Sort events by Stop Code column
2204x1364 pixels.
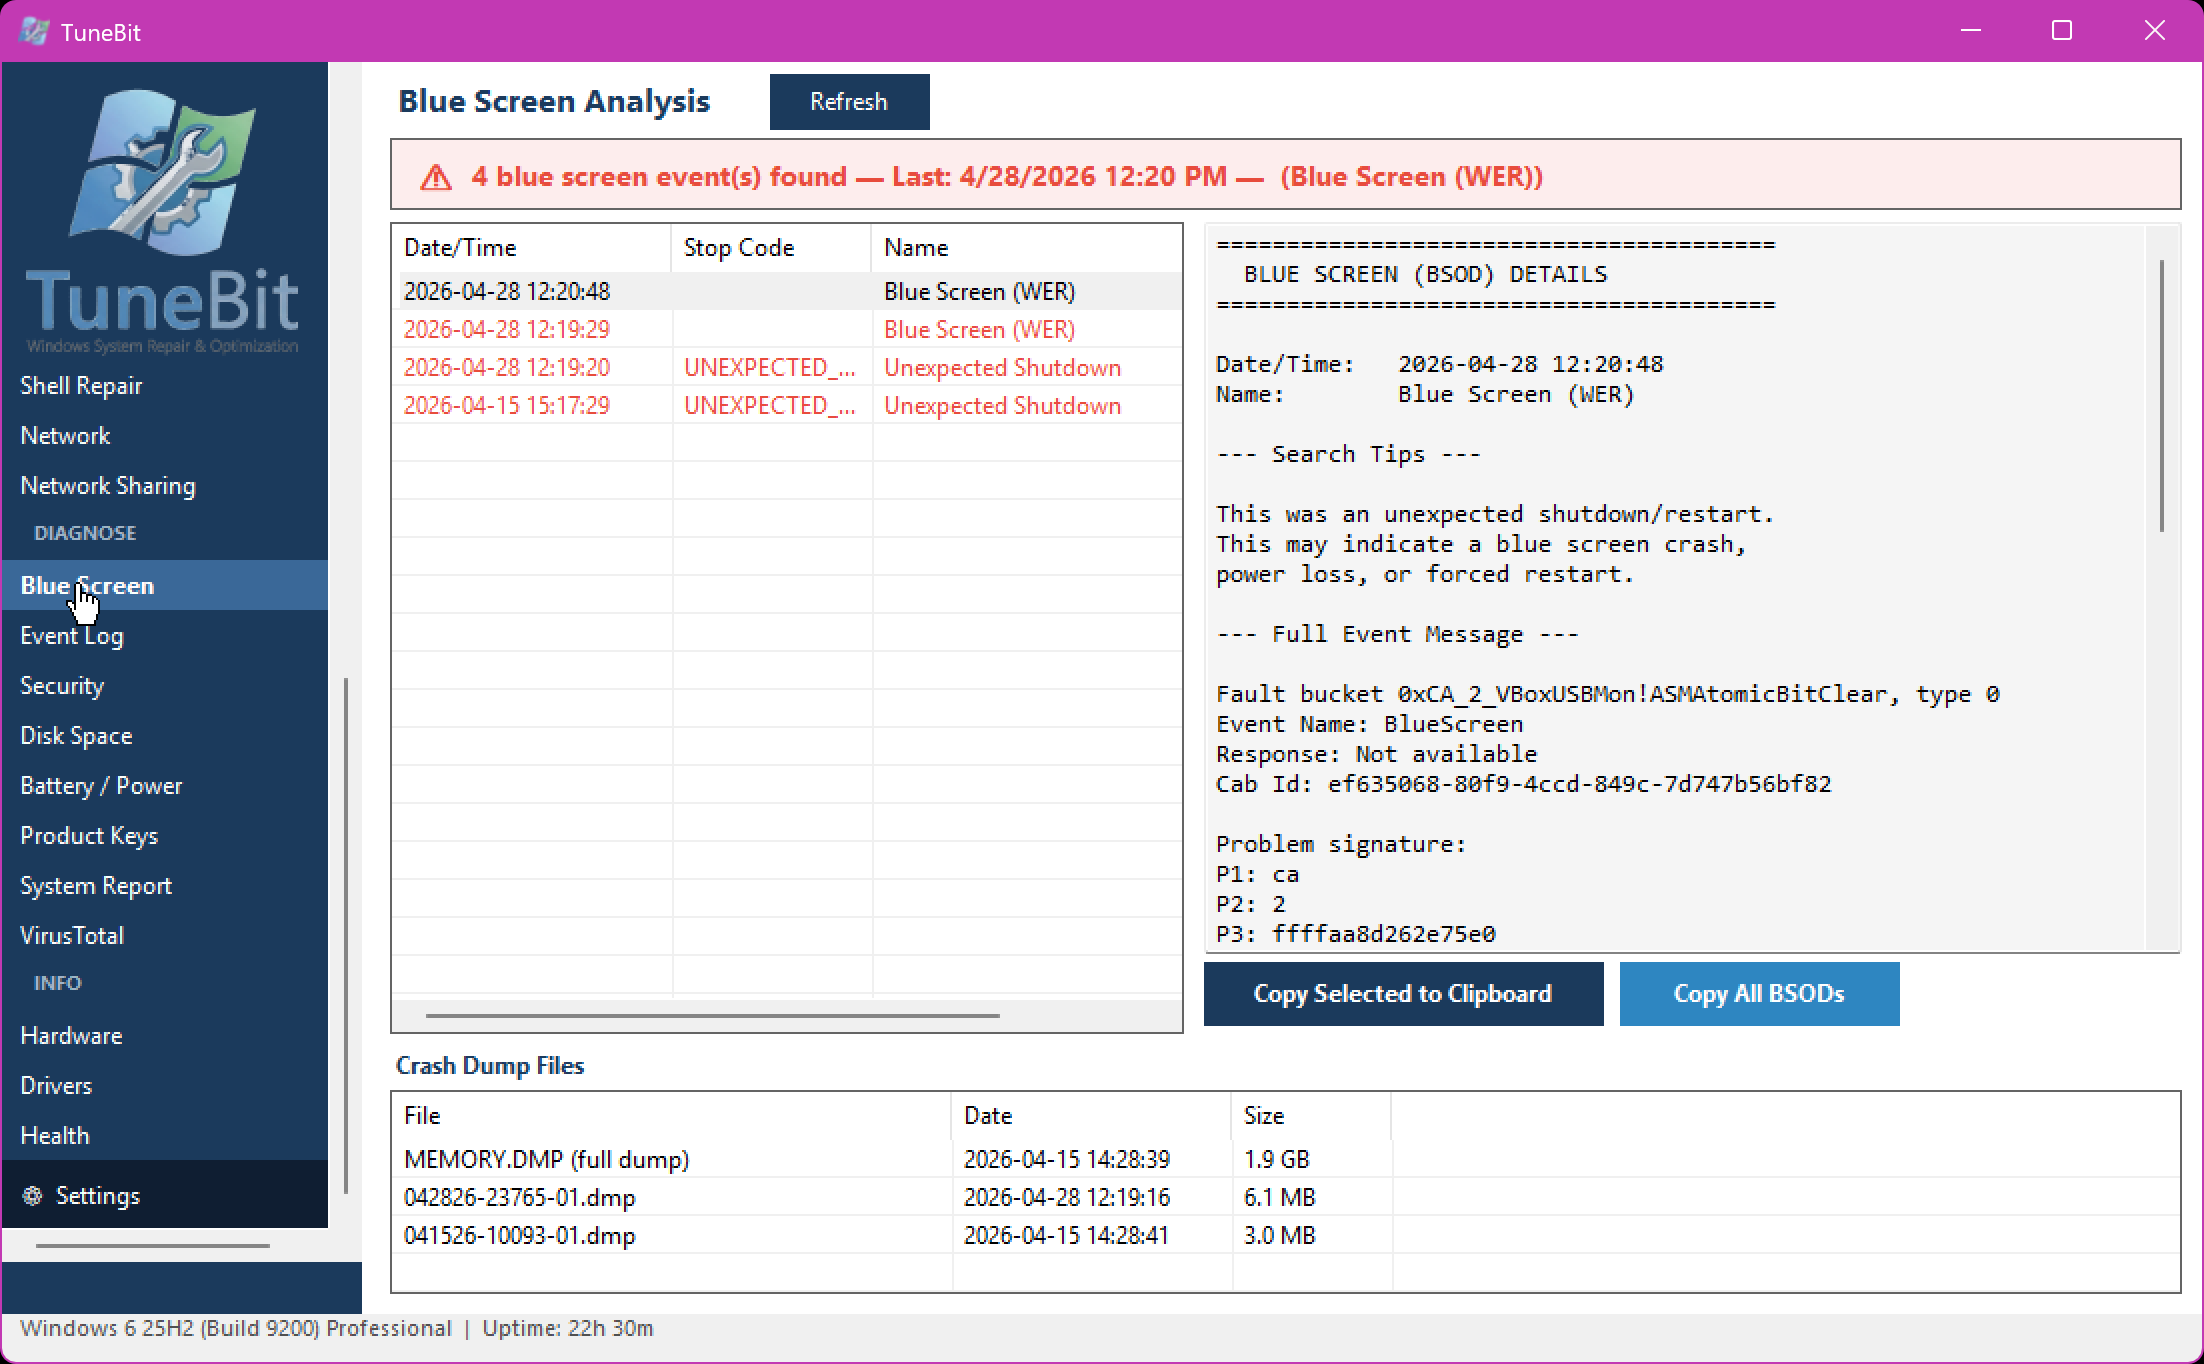(771, 247)
